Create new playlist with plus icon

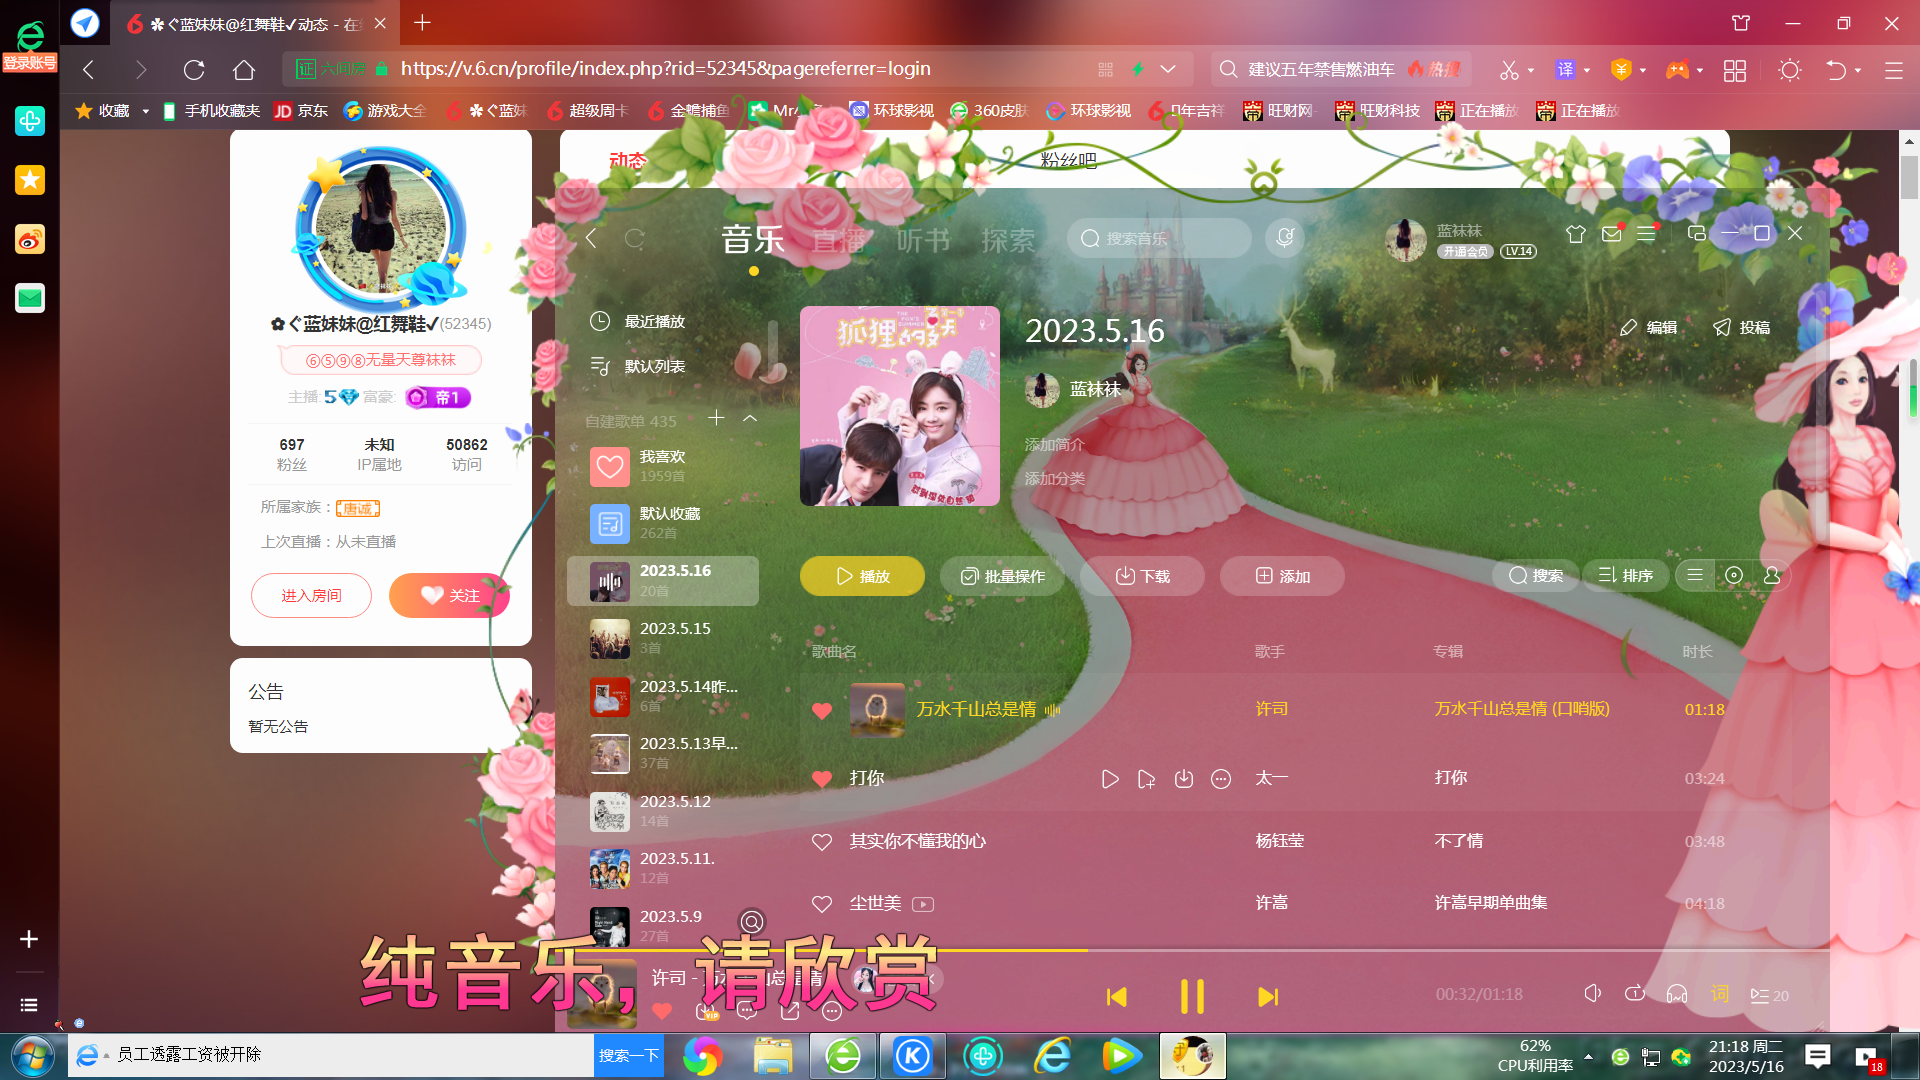pyautogui.click(x=716, y=418)
